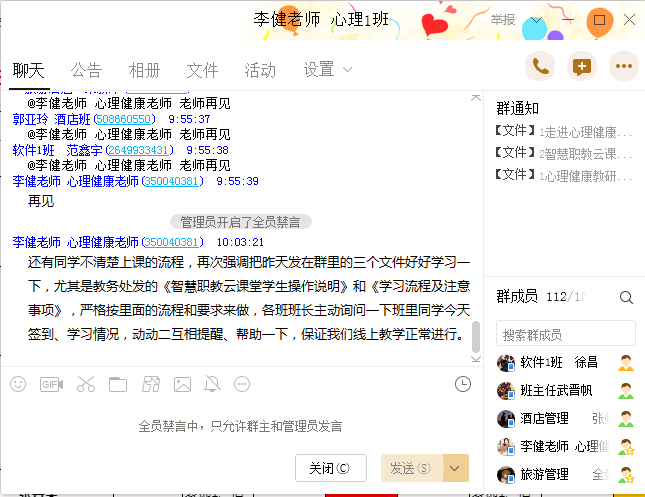Open the three-dots more options button
Screen dimensions: 645x497
(624, 66)
